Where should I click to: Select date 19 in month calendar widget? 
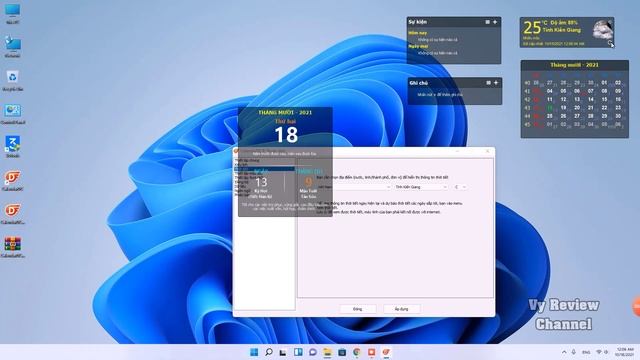pyautogui.click(x=563, y=108)
